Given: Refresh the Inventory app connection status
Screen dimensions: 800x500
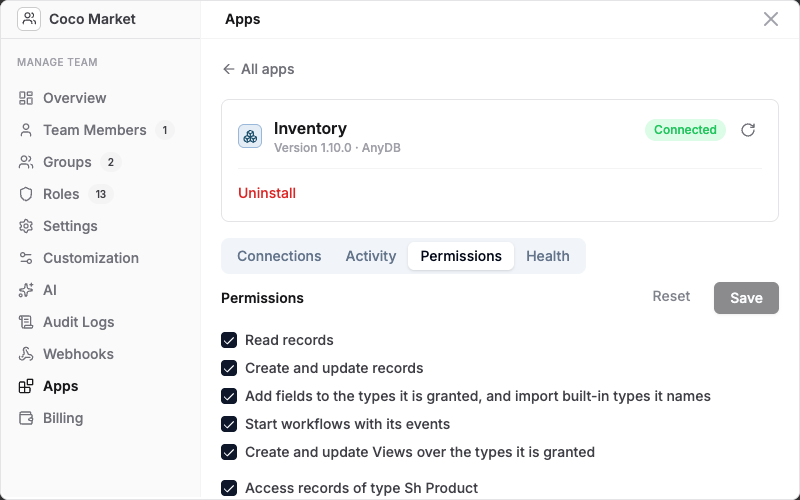Looking at the screenshot, I should click(x=748, y=130).
